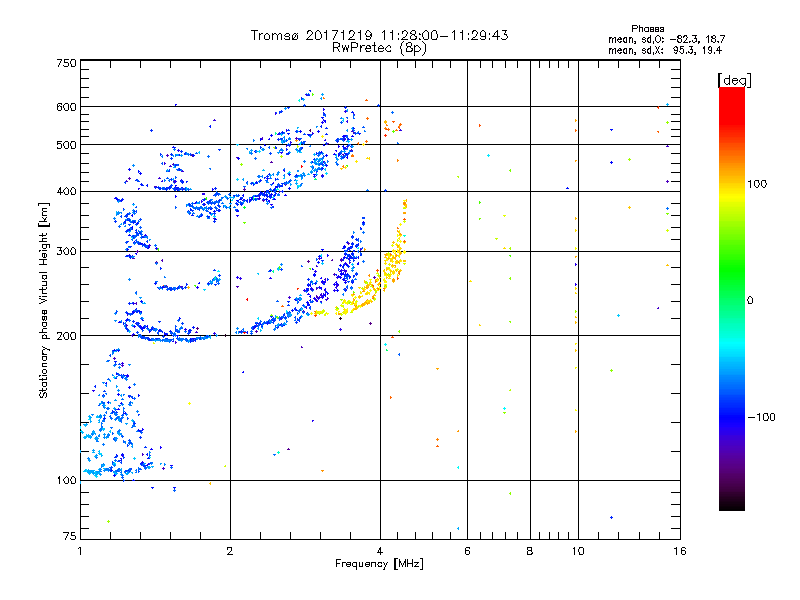The height and width of the screenshot is (600, 800).
Task: Click the colorbar tick label '0'
Action: pyautogui.click(x=749, y=300)
